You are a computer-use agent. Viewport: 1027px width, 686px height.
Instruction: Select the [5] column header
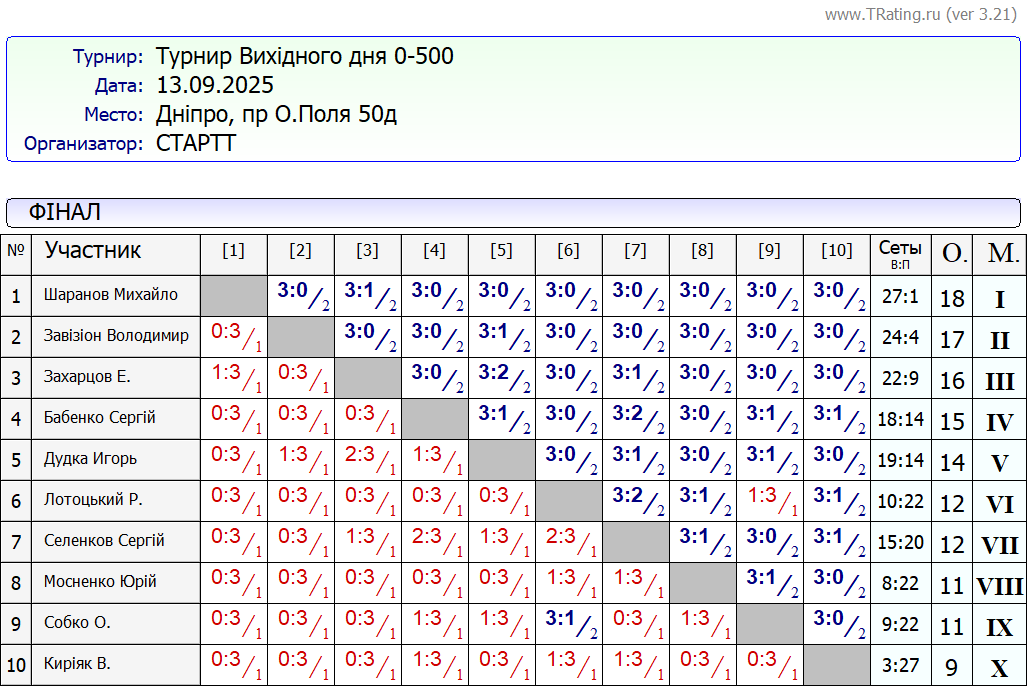coord(501,251)
